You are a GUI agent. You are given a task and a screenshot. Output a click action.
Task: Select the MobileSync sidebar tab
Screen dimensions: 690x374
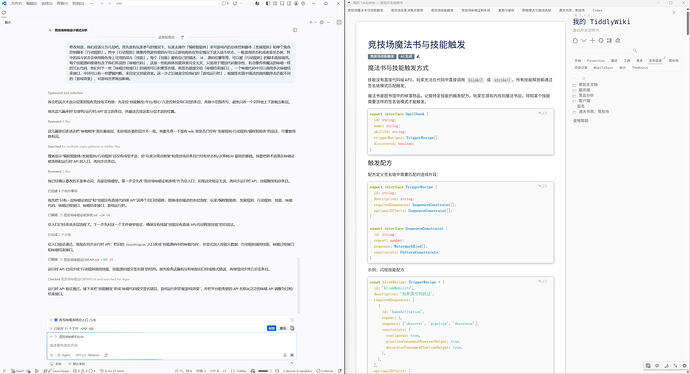603,68
